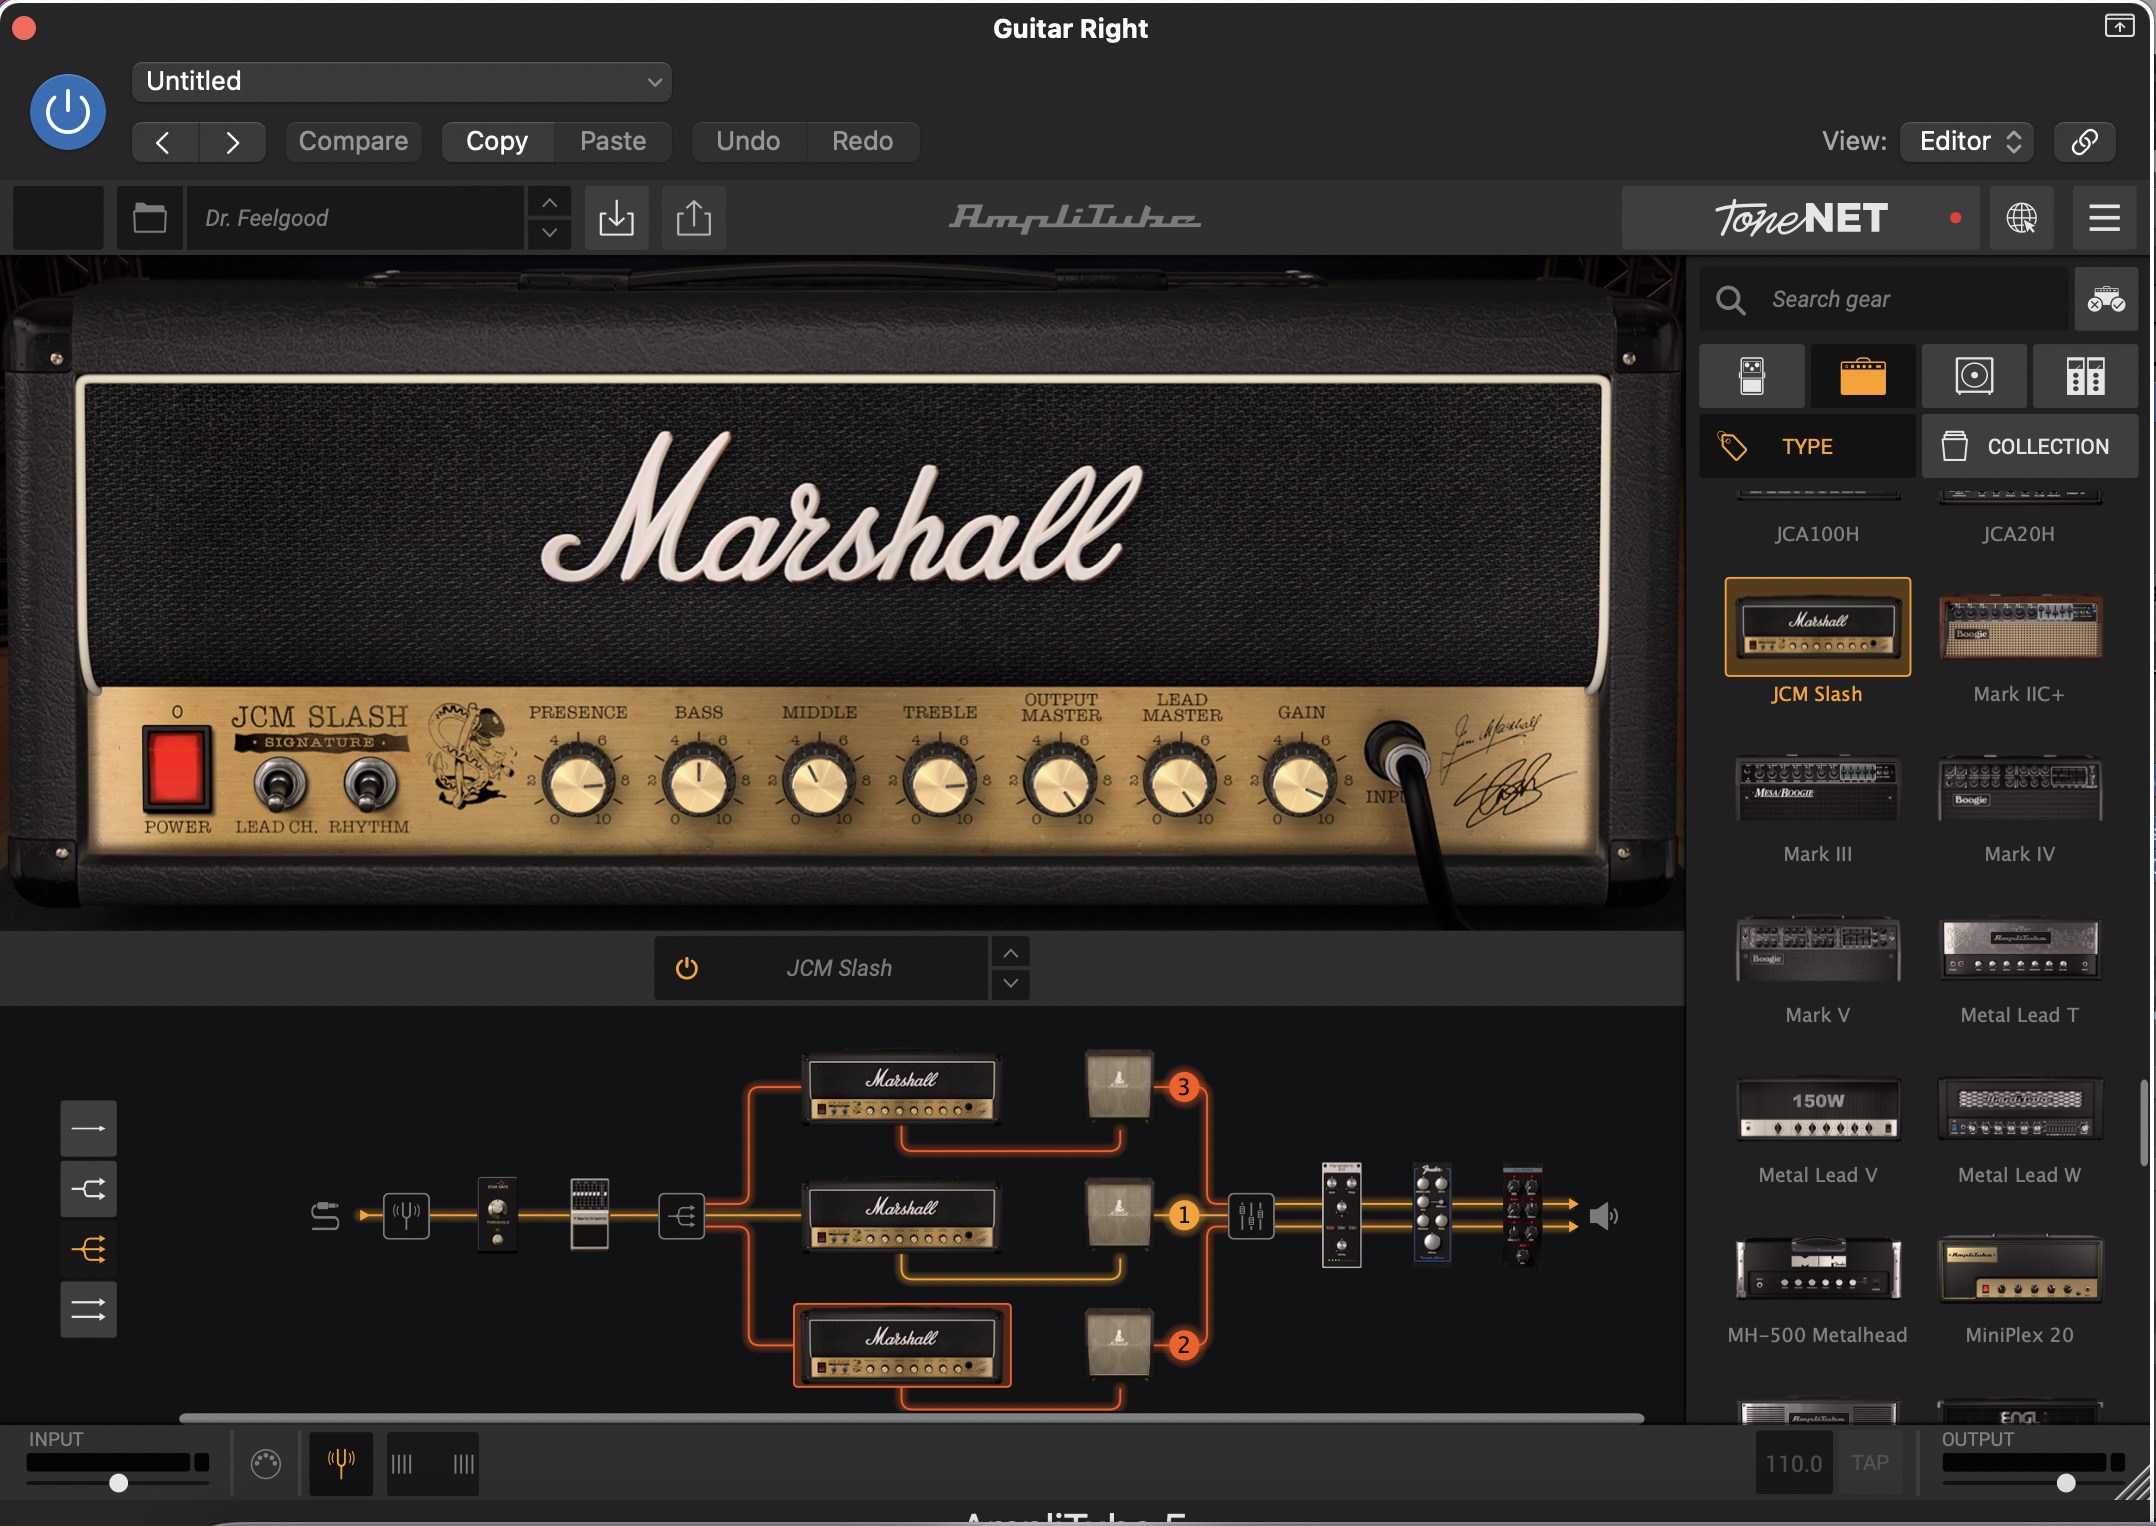The width and height of the screenshot is (2156, 1526).
Task: Click the Copy button
Action: pos(497,141)
